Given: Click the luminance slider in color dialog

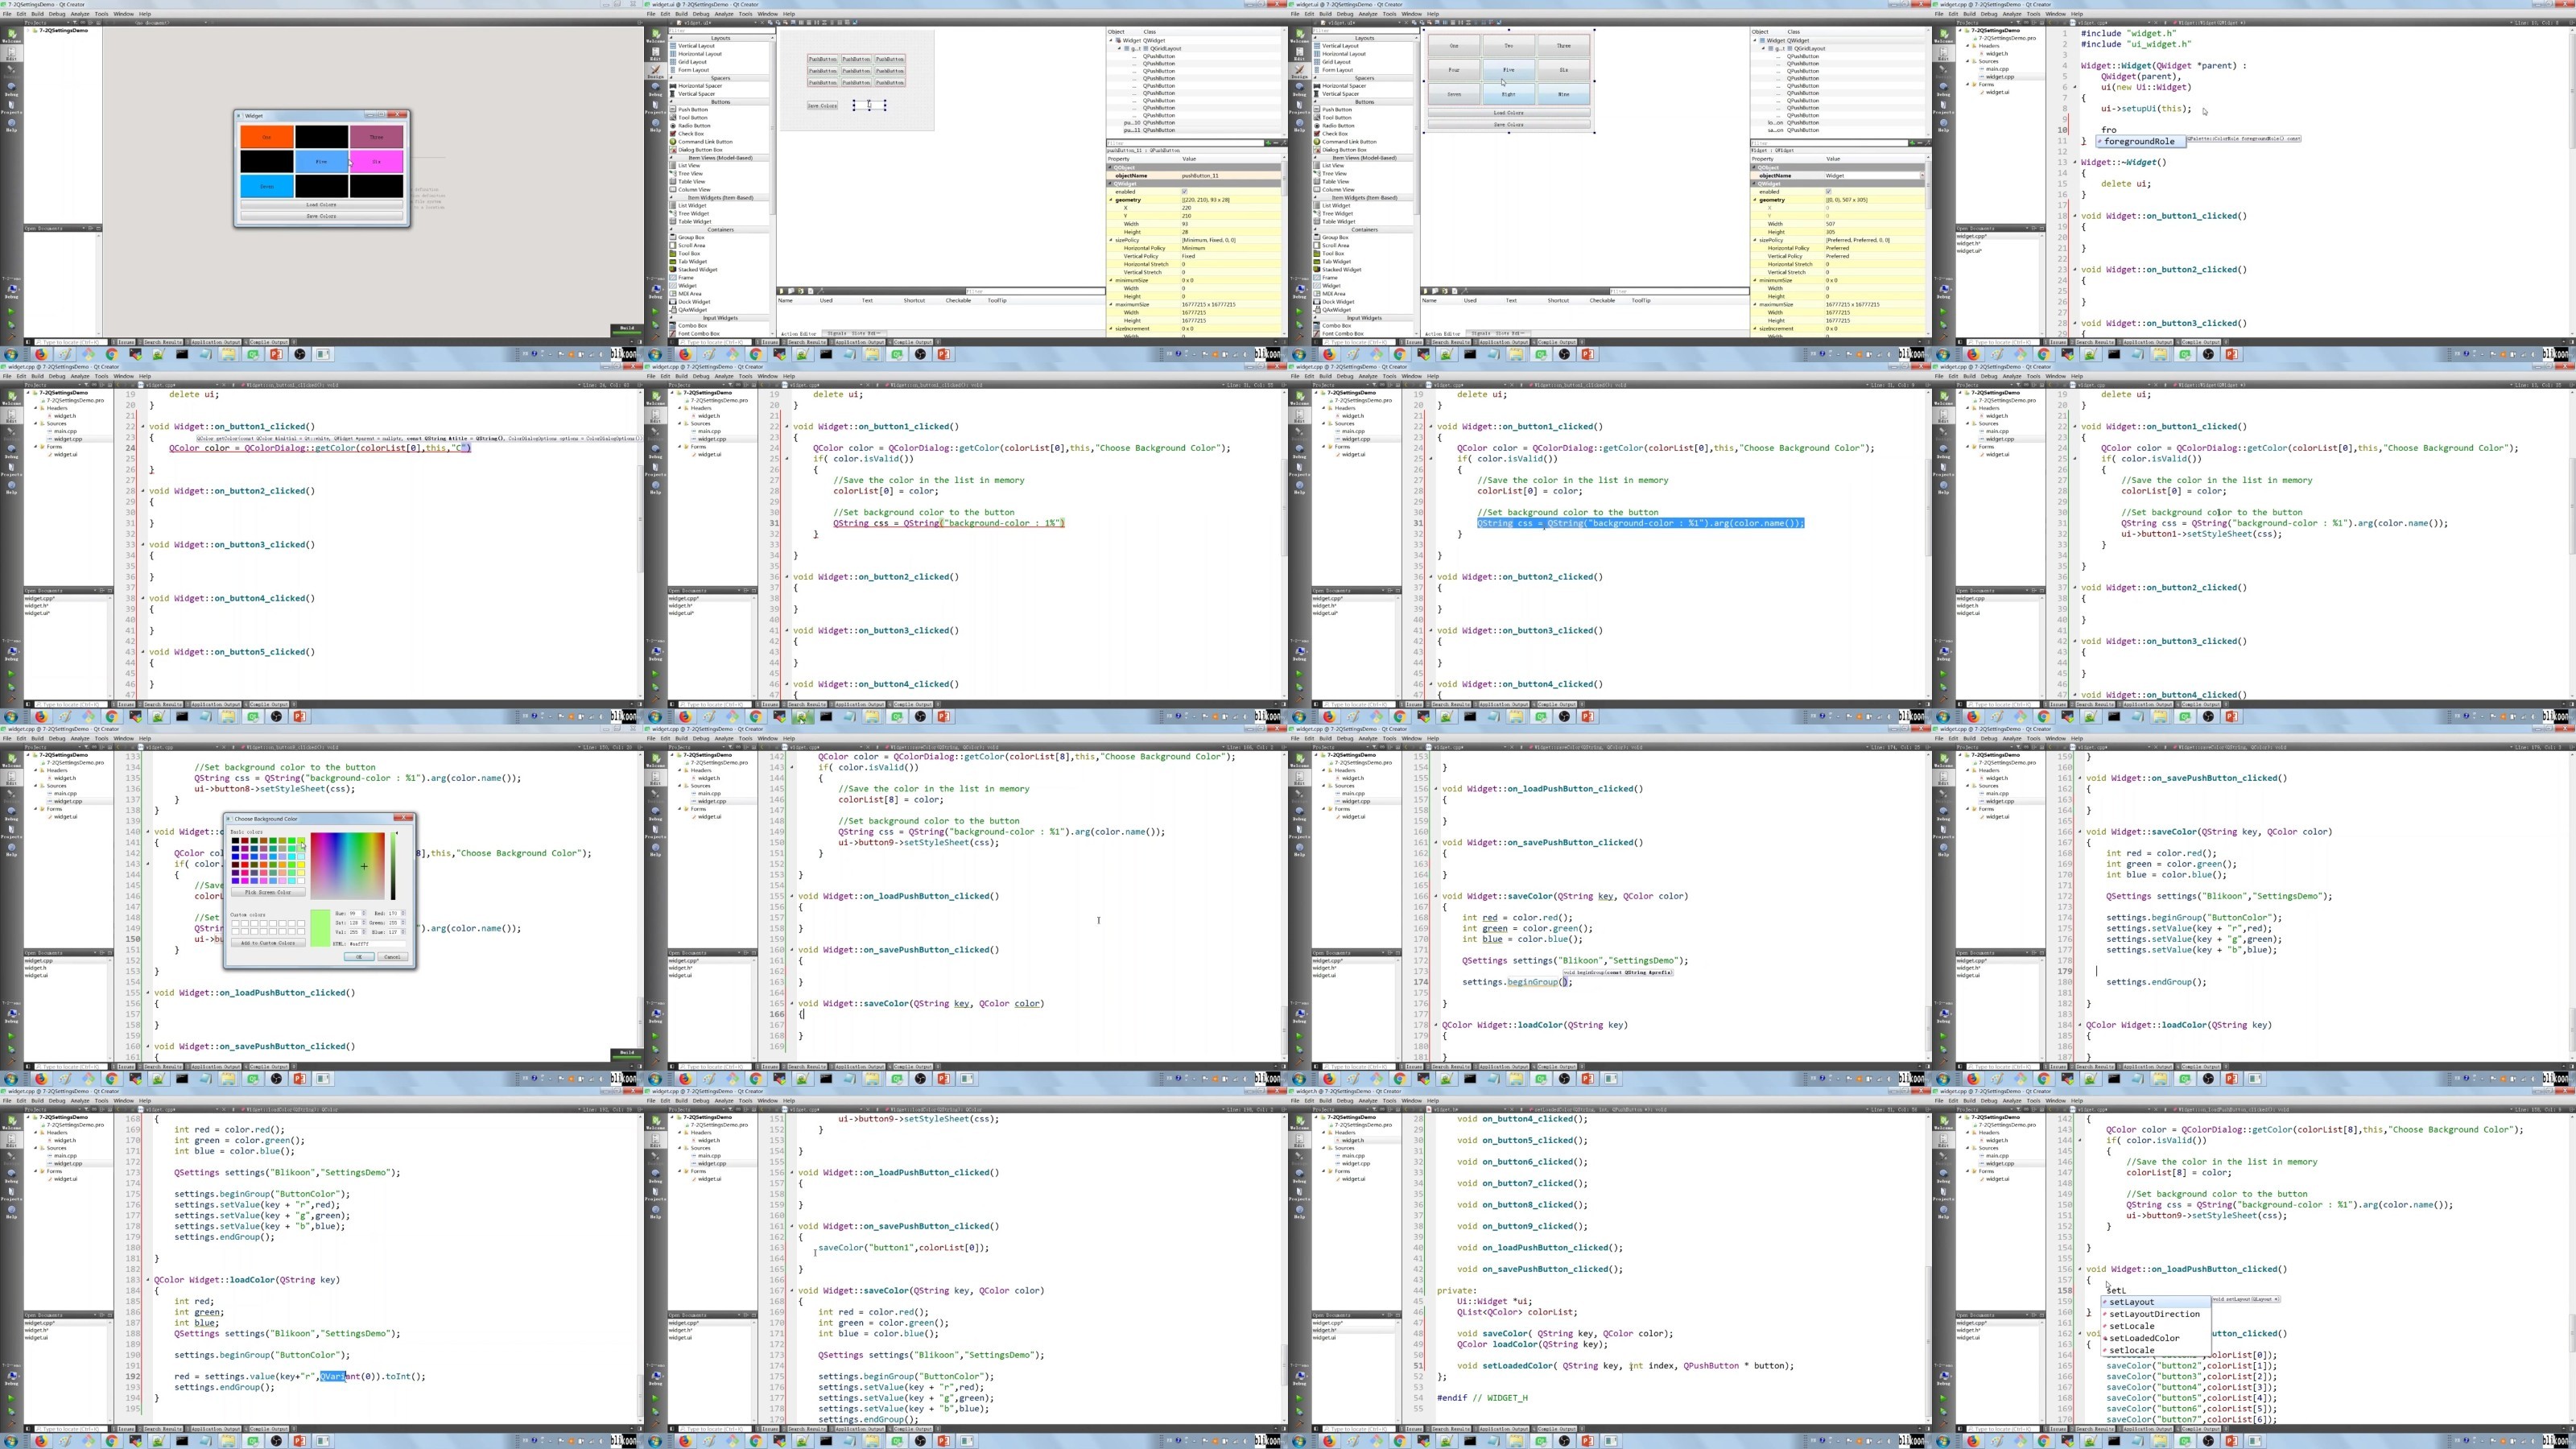Looking at the screenshot, I should [x=393, y=865].
